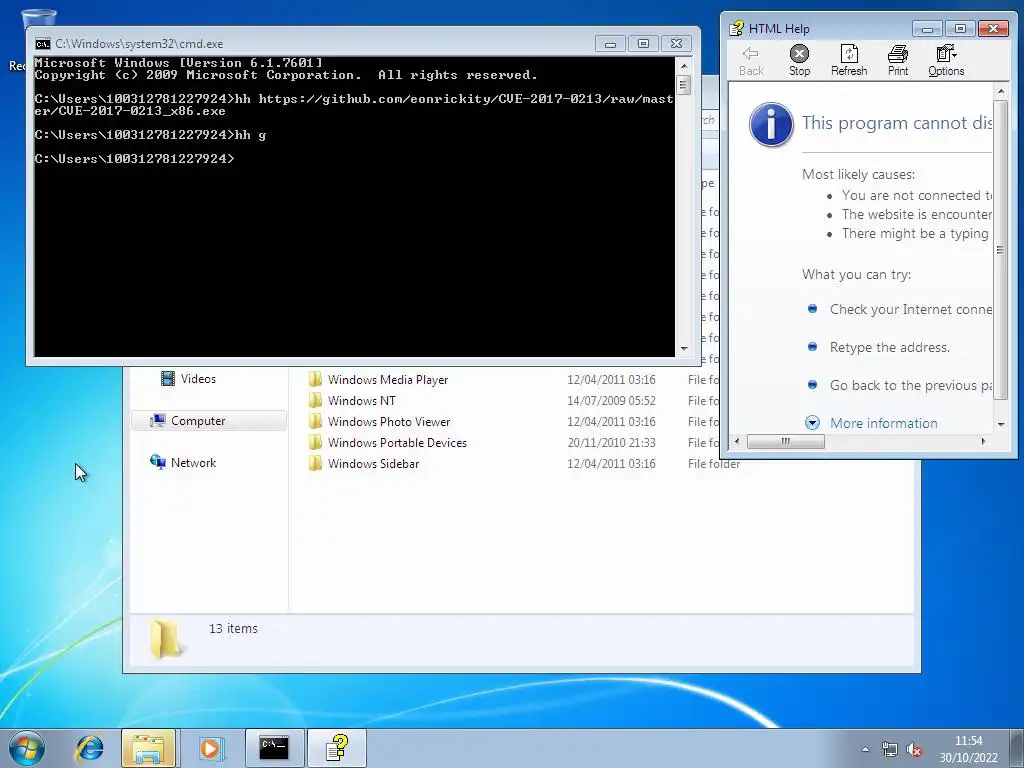Switch to Windows Explorer taskbar button
This screenshot has width=1024, height=768.
click(148, 748)
